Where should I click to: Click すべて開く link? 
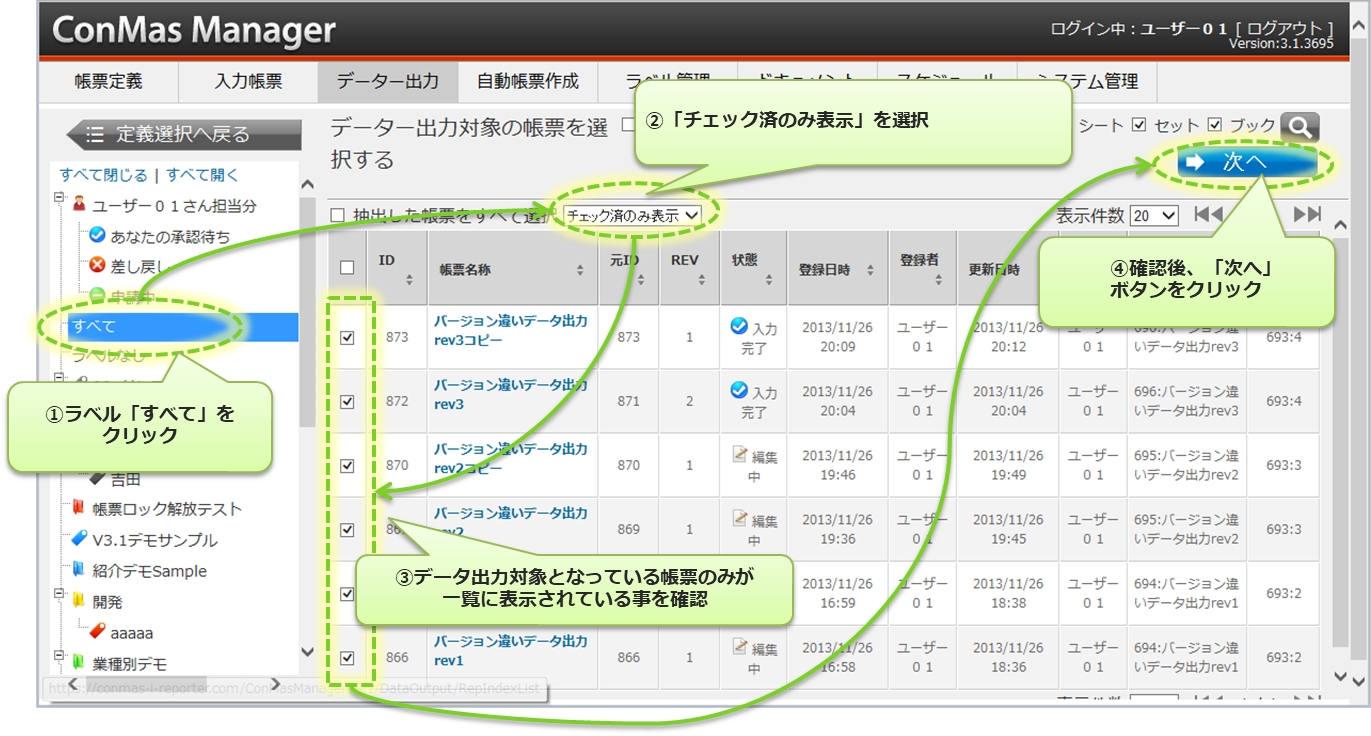click(203, 175)
